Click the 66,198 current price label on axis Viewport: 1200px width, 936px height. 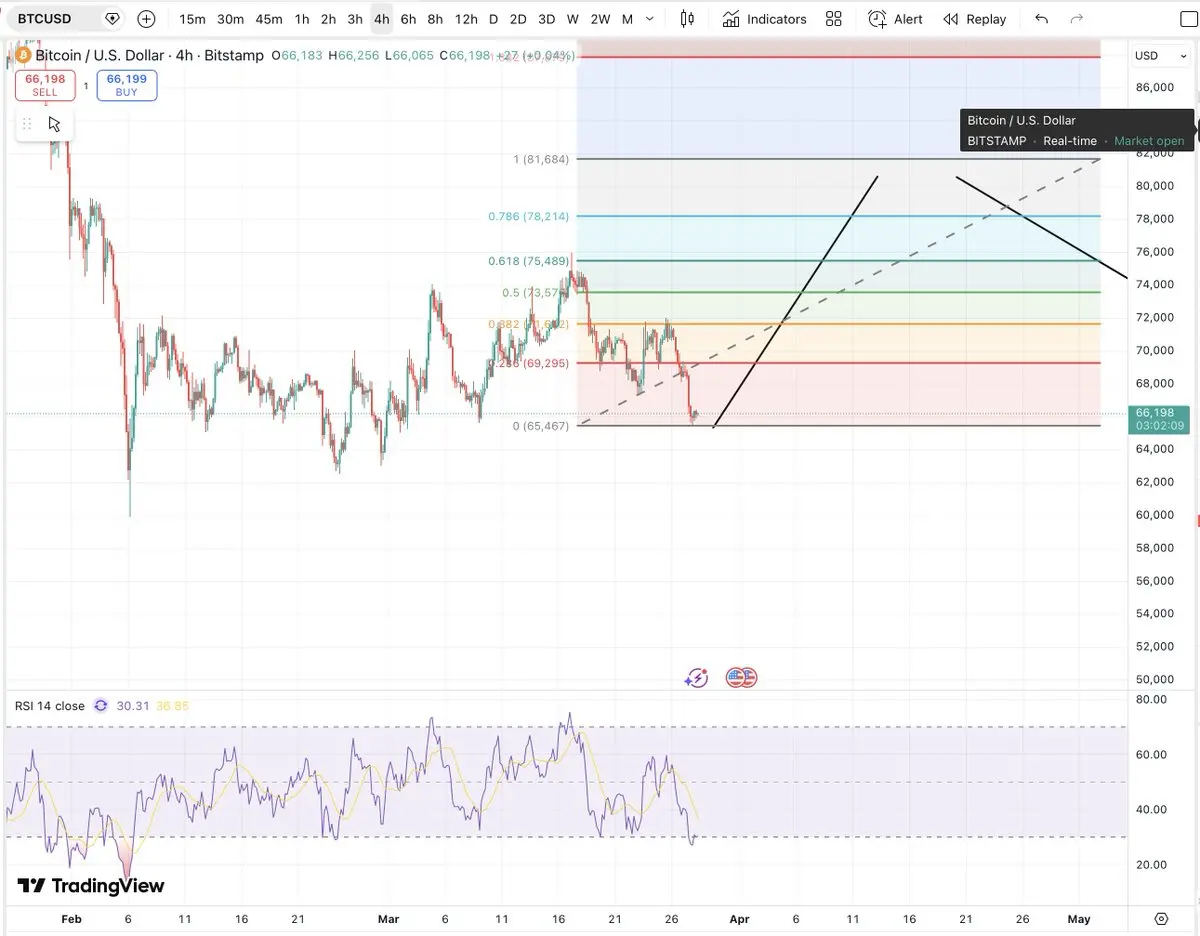click(1160, 419)
